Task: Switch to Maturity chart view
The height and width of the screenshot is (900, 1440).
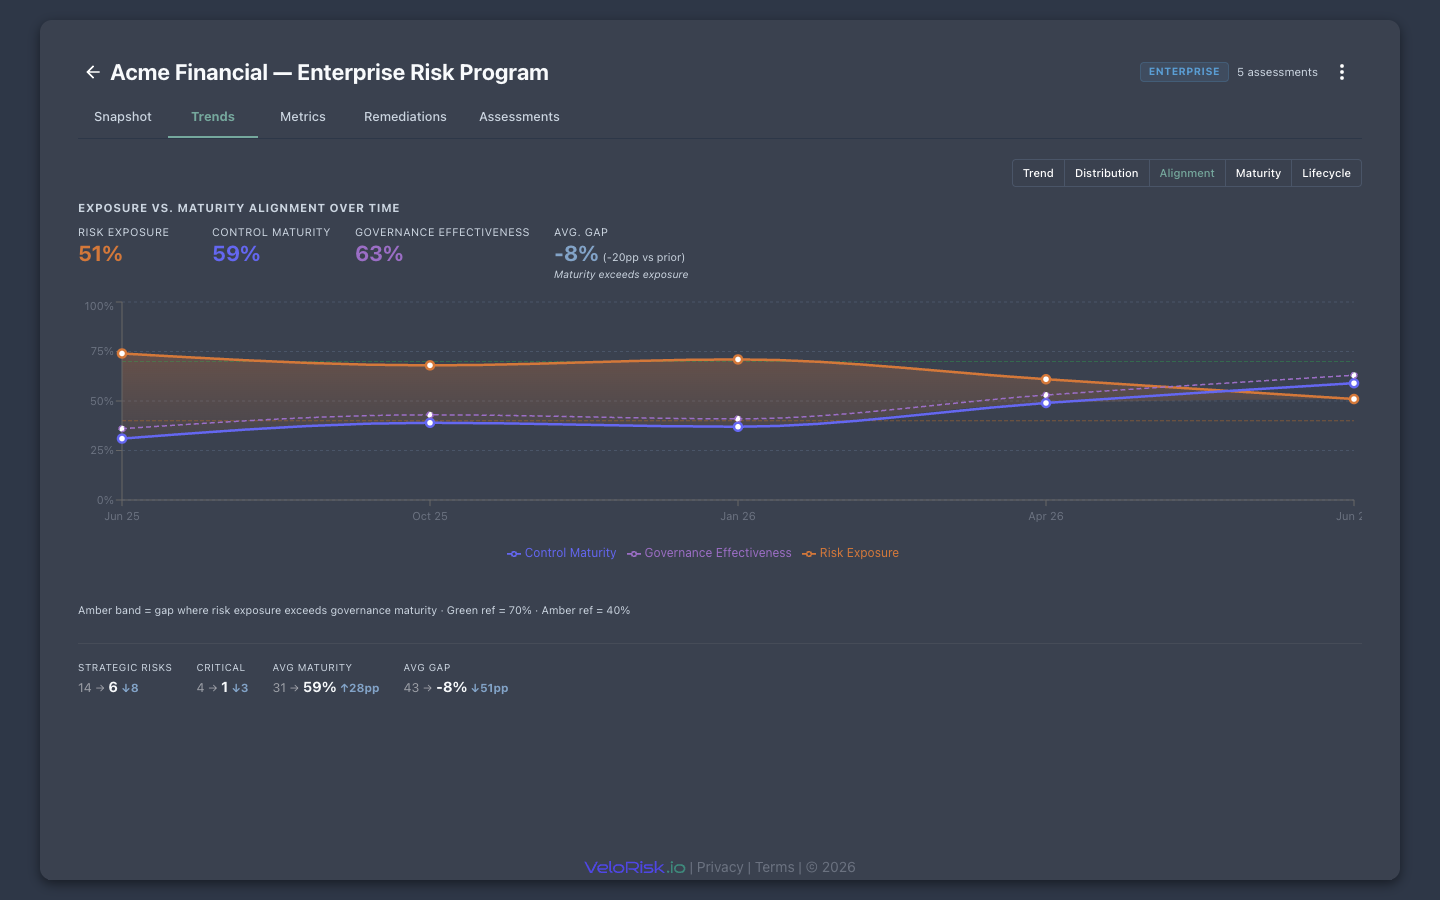Action: click(1258, 173)
